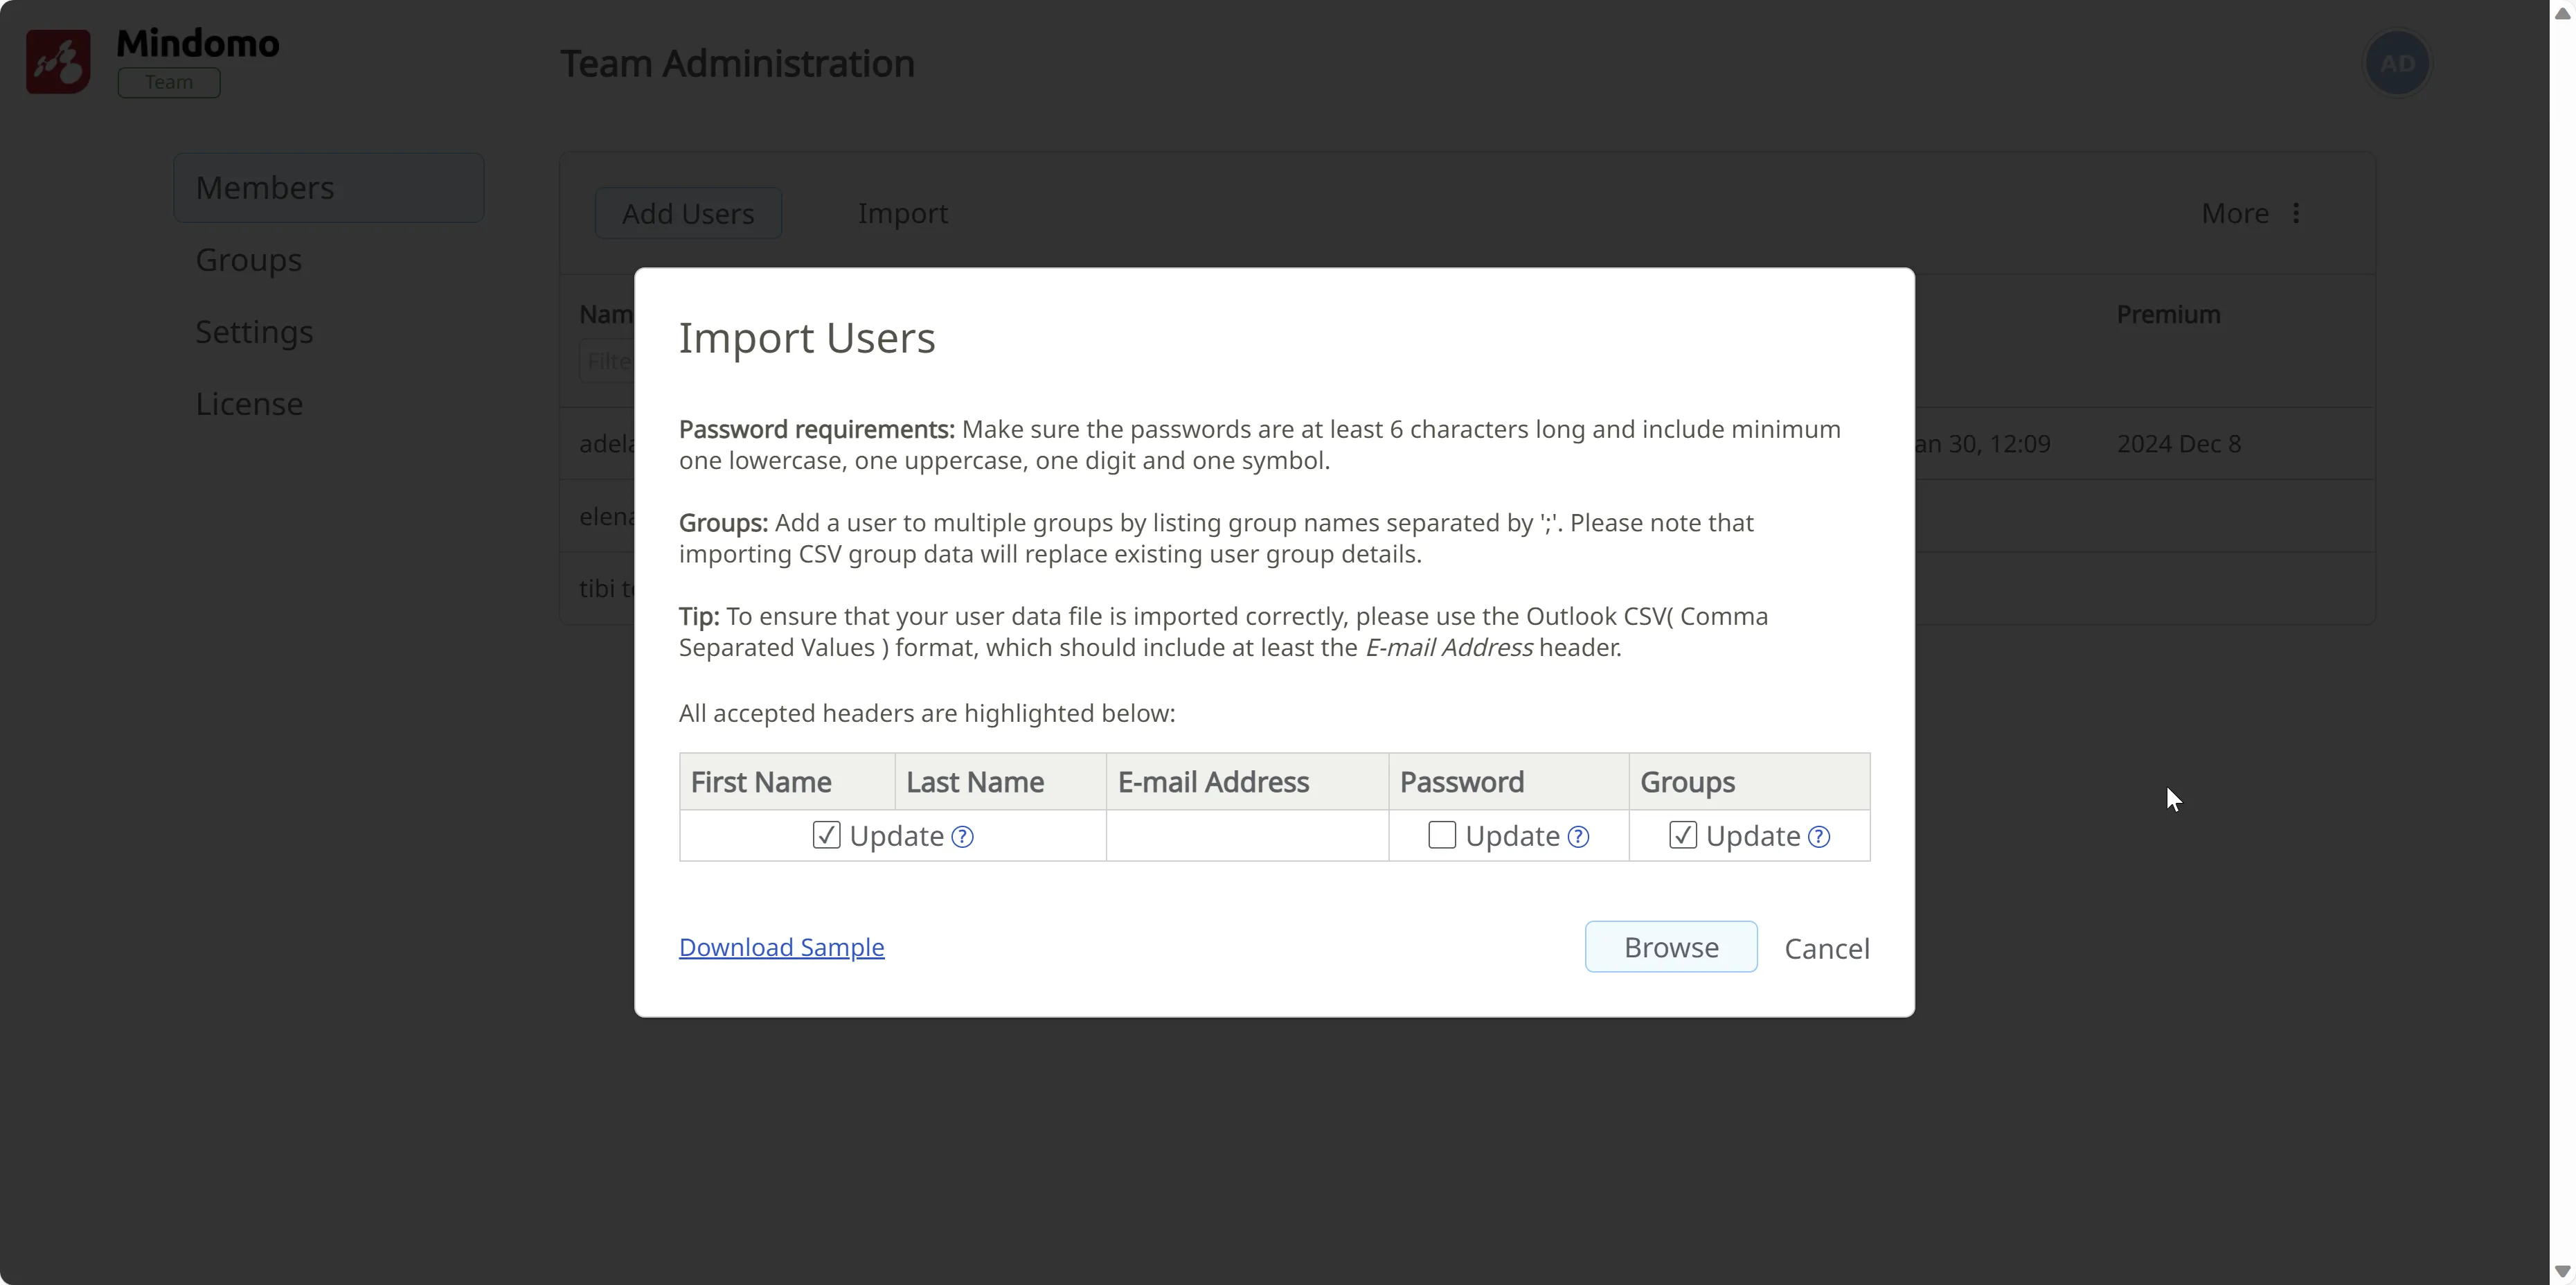2576x1285 pixels.
Task: Click the Team badge under Mindomo
Action: [x=168, y=82]
